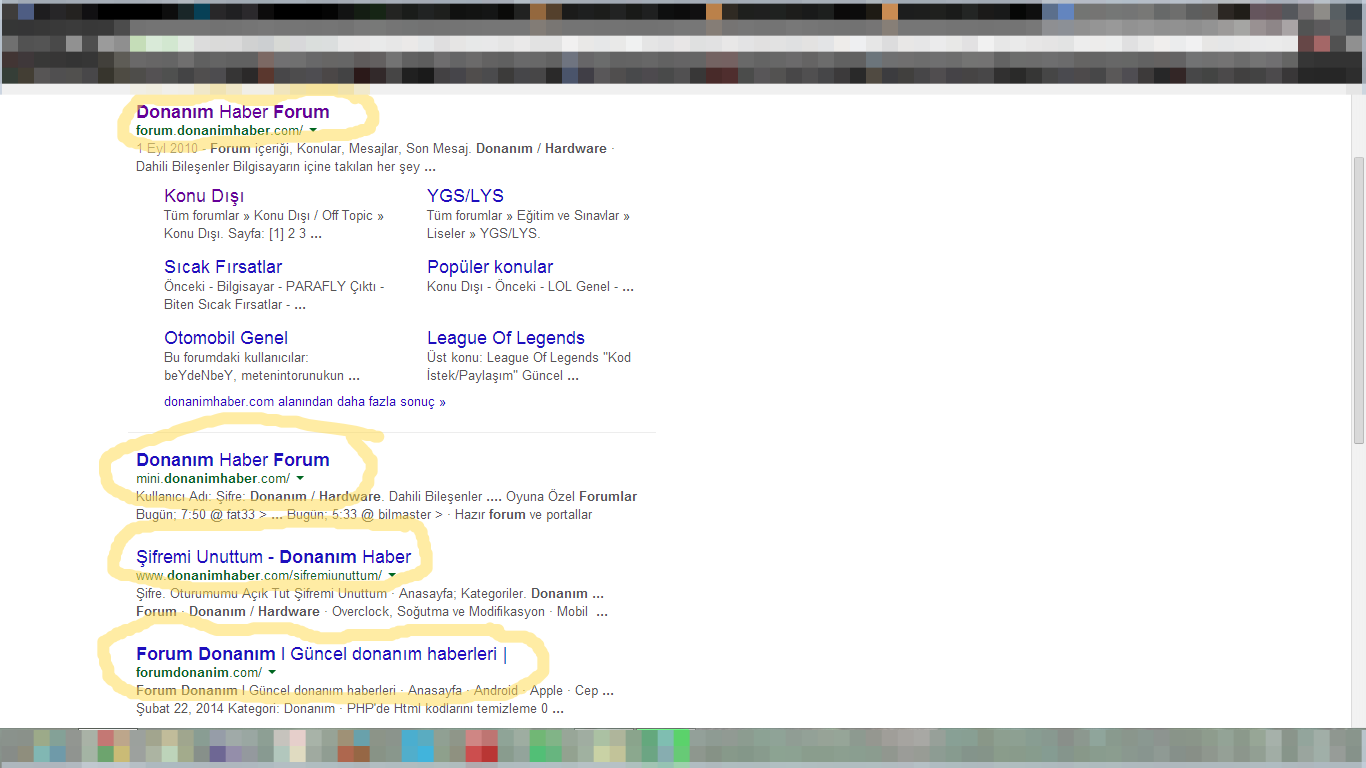Click the vertical page scrollbar thumb

coord(1358,300)
